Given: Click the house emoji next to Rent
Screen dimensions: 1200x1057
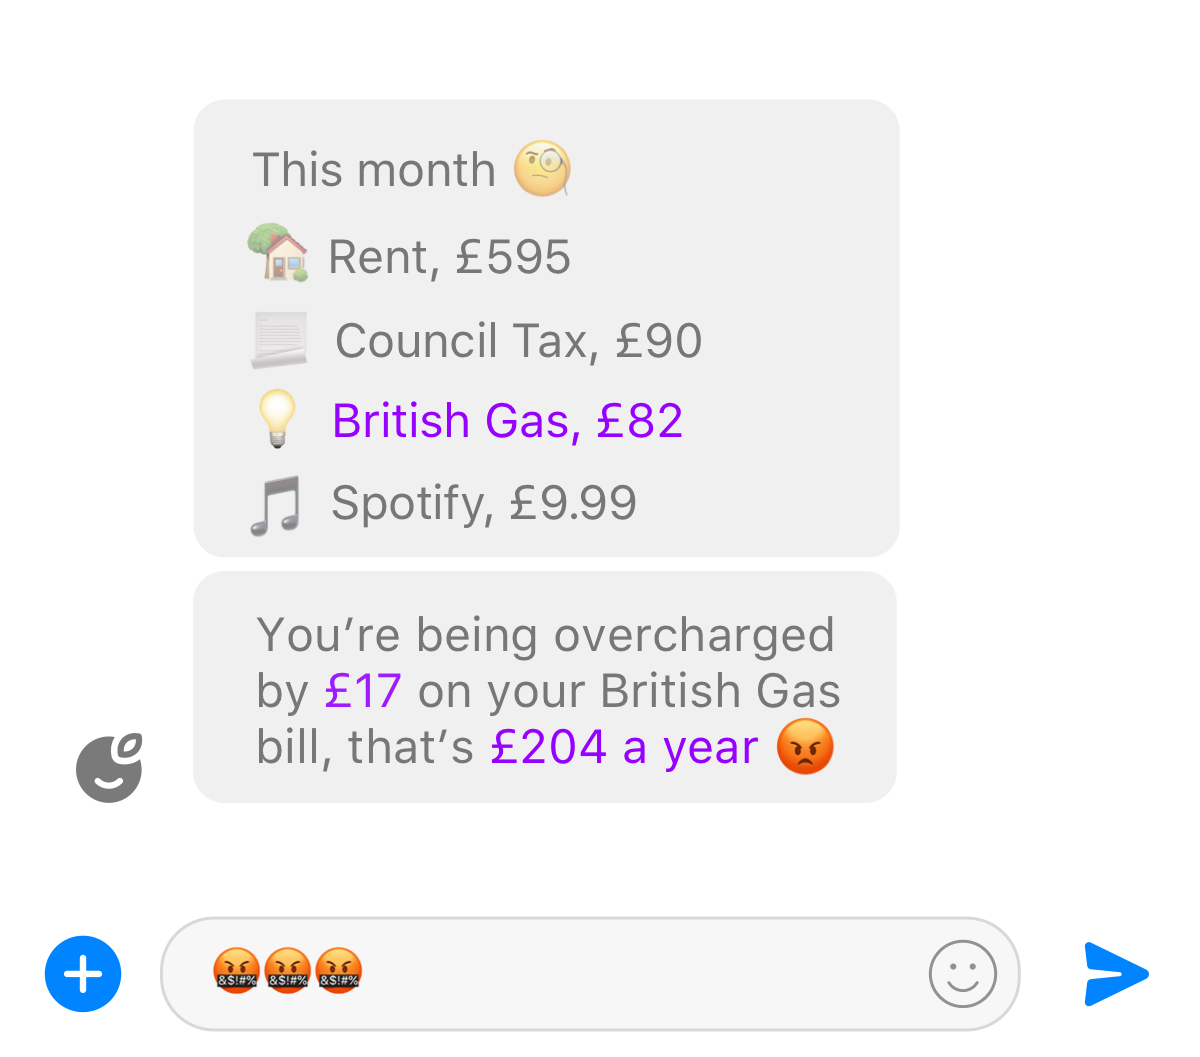Looking at the screenshot, I should 278,252.
